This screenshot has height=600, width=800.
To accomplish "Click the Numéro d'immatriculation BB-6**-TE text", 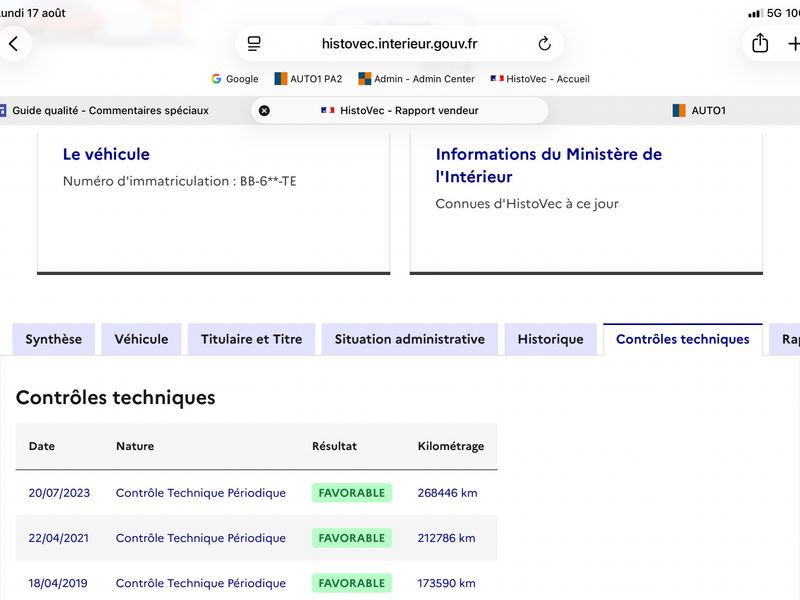I will [180, 181].
